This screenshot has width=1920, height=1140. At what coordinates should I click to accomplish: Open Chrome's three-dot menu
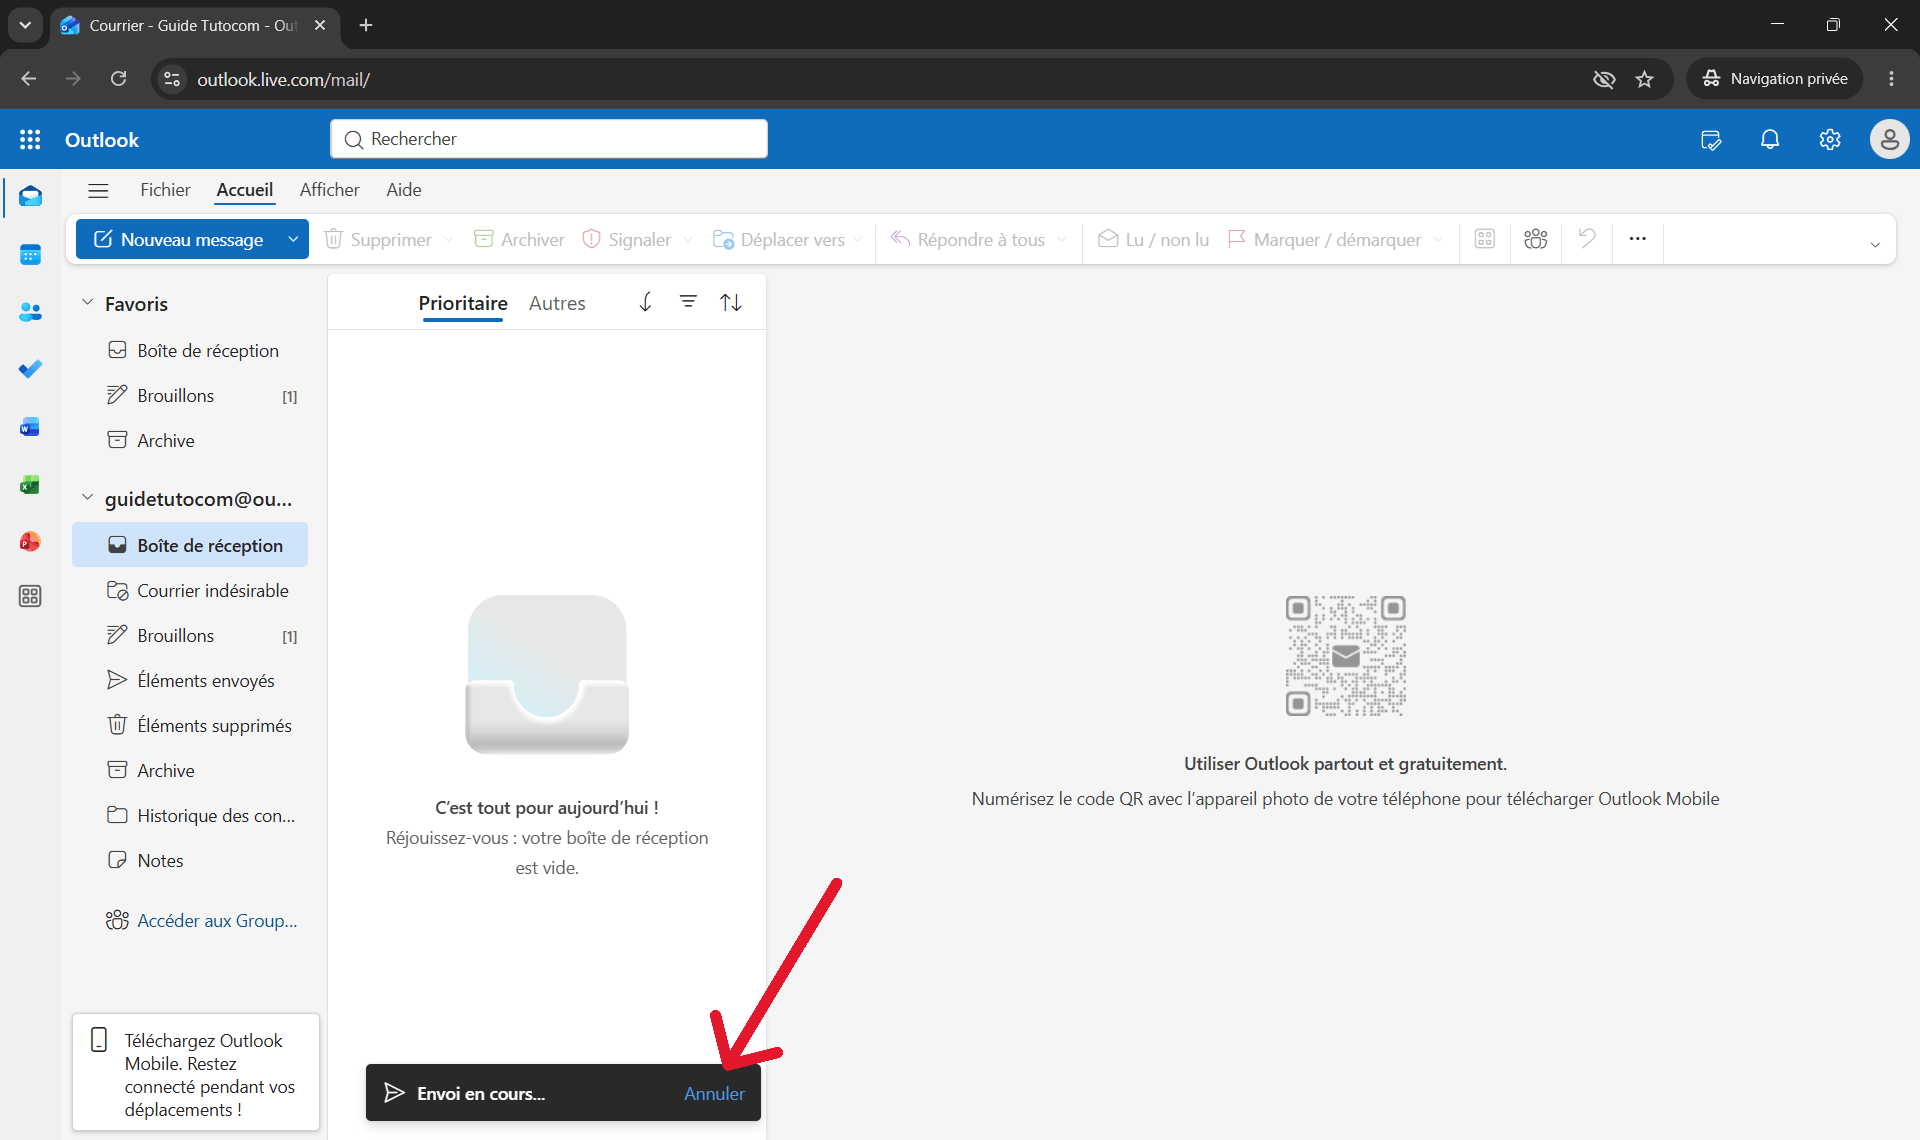(1891, 79)
